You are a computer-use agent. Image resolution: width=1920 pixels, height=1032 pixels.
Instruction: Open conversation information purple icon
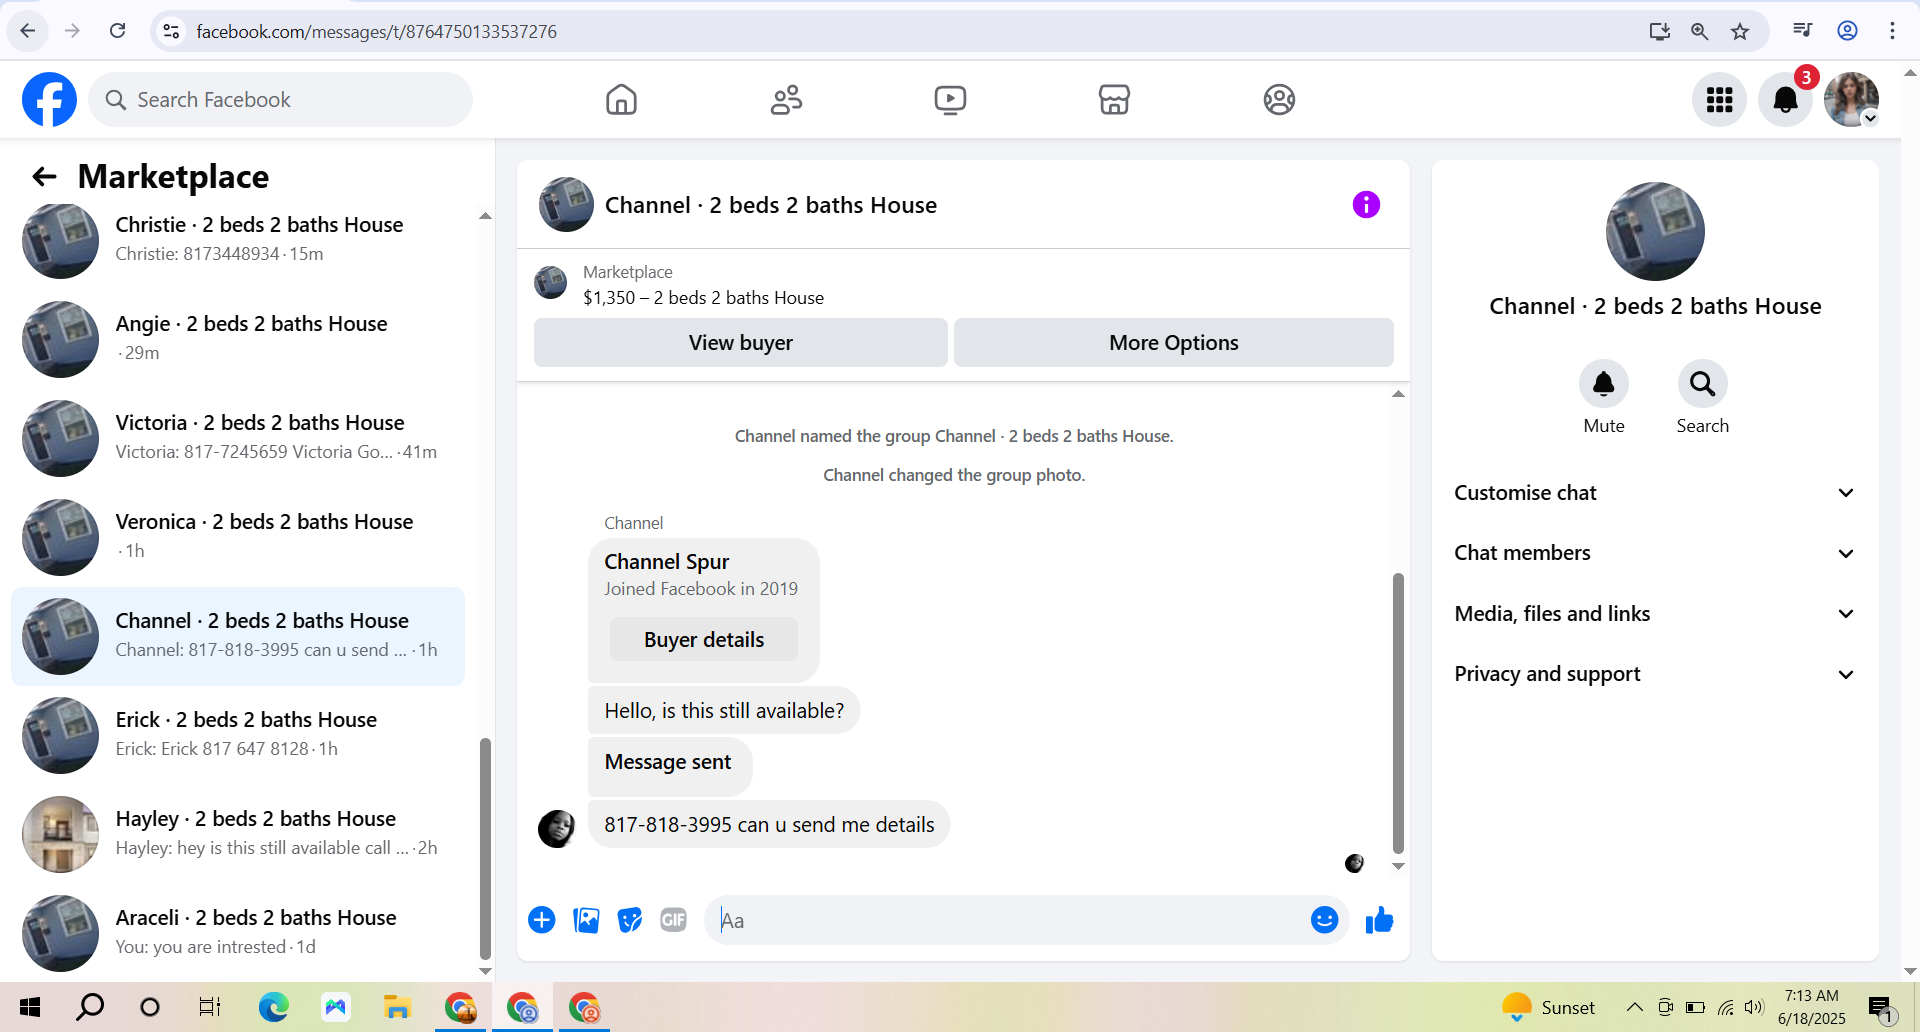tap(1366, 205)
